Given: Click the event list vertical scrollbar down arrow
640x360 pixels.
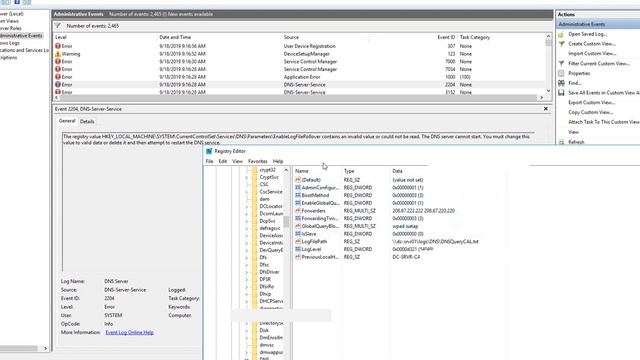Looking at the screenshot, I should 548,91.
